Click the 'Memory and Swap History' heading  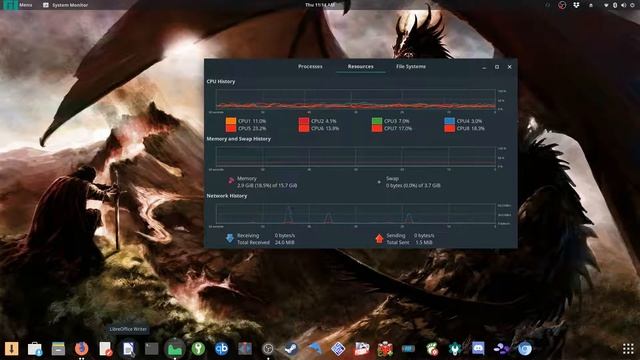click(239, 139)
